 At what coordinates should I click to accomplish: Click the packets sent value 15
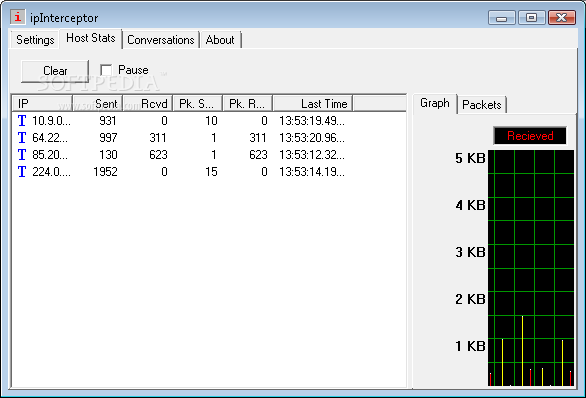click(211, 172)
